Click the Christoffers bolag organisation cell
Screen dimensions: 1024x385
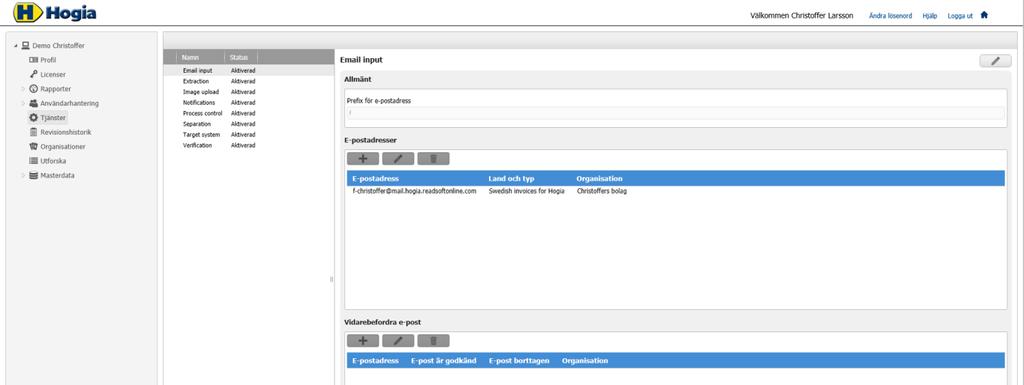pyautogui.click(x=601, y=191)
